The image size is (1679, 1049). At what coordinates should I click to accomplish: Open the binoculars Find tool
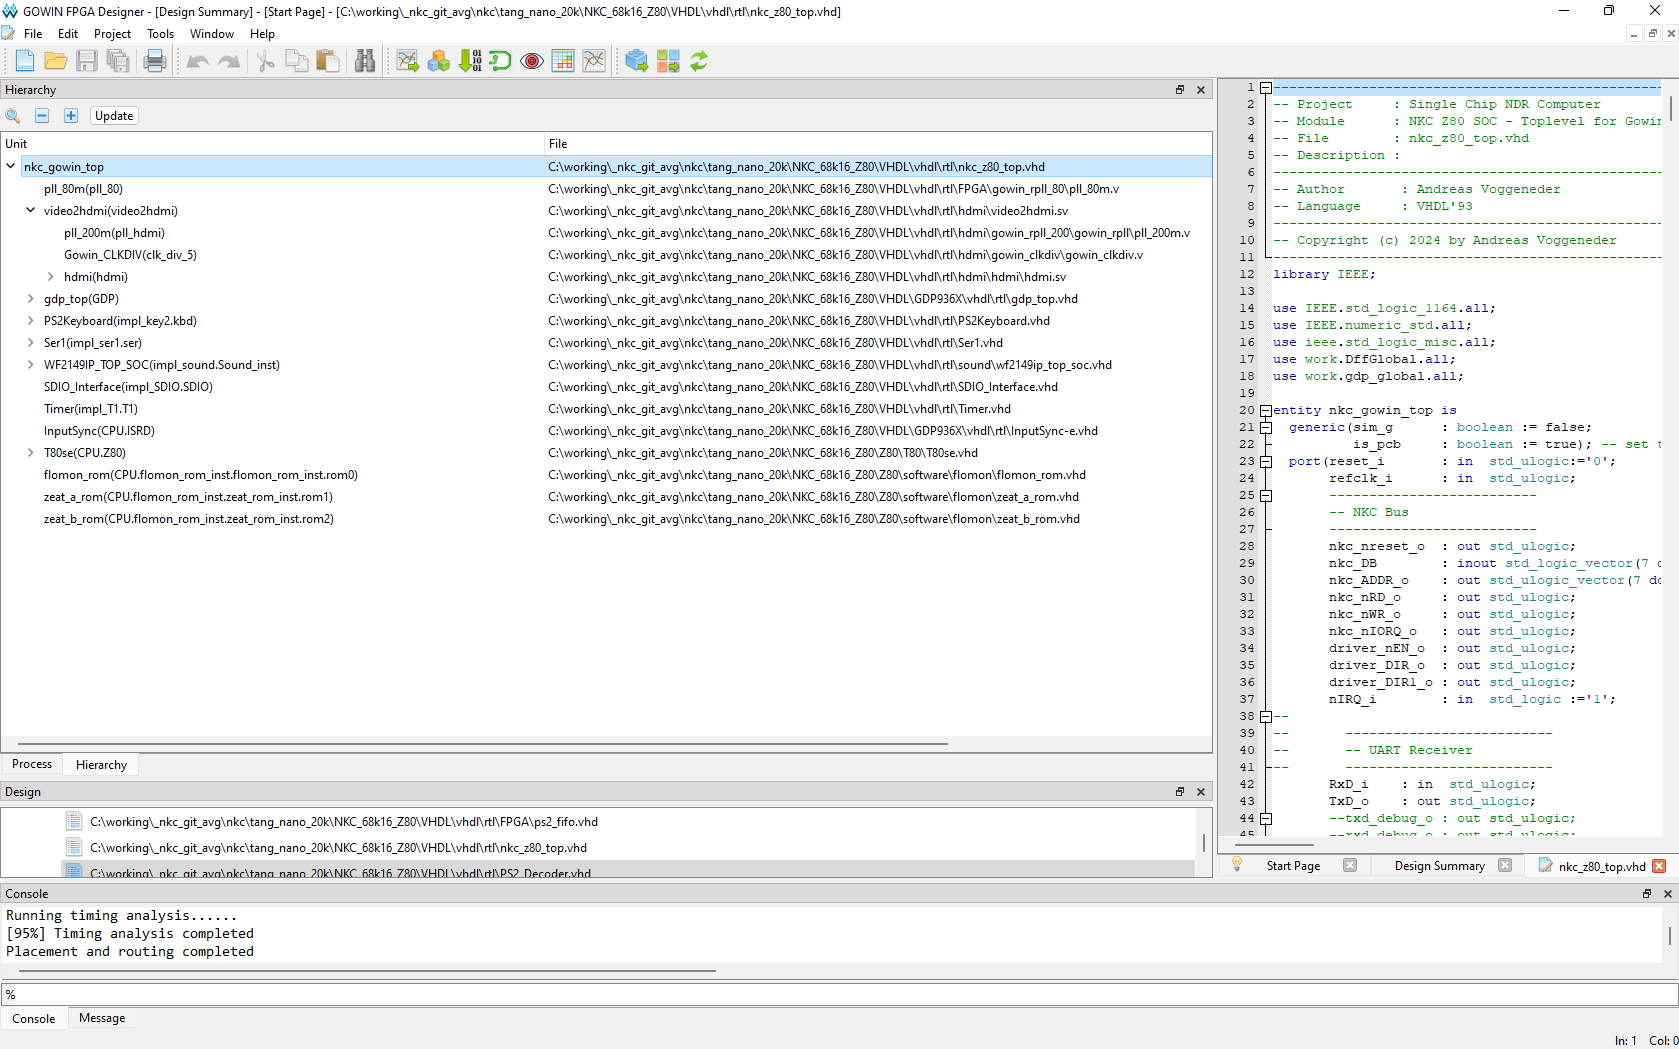[x=365, y=61]
